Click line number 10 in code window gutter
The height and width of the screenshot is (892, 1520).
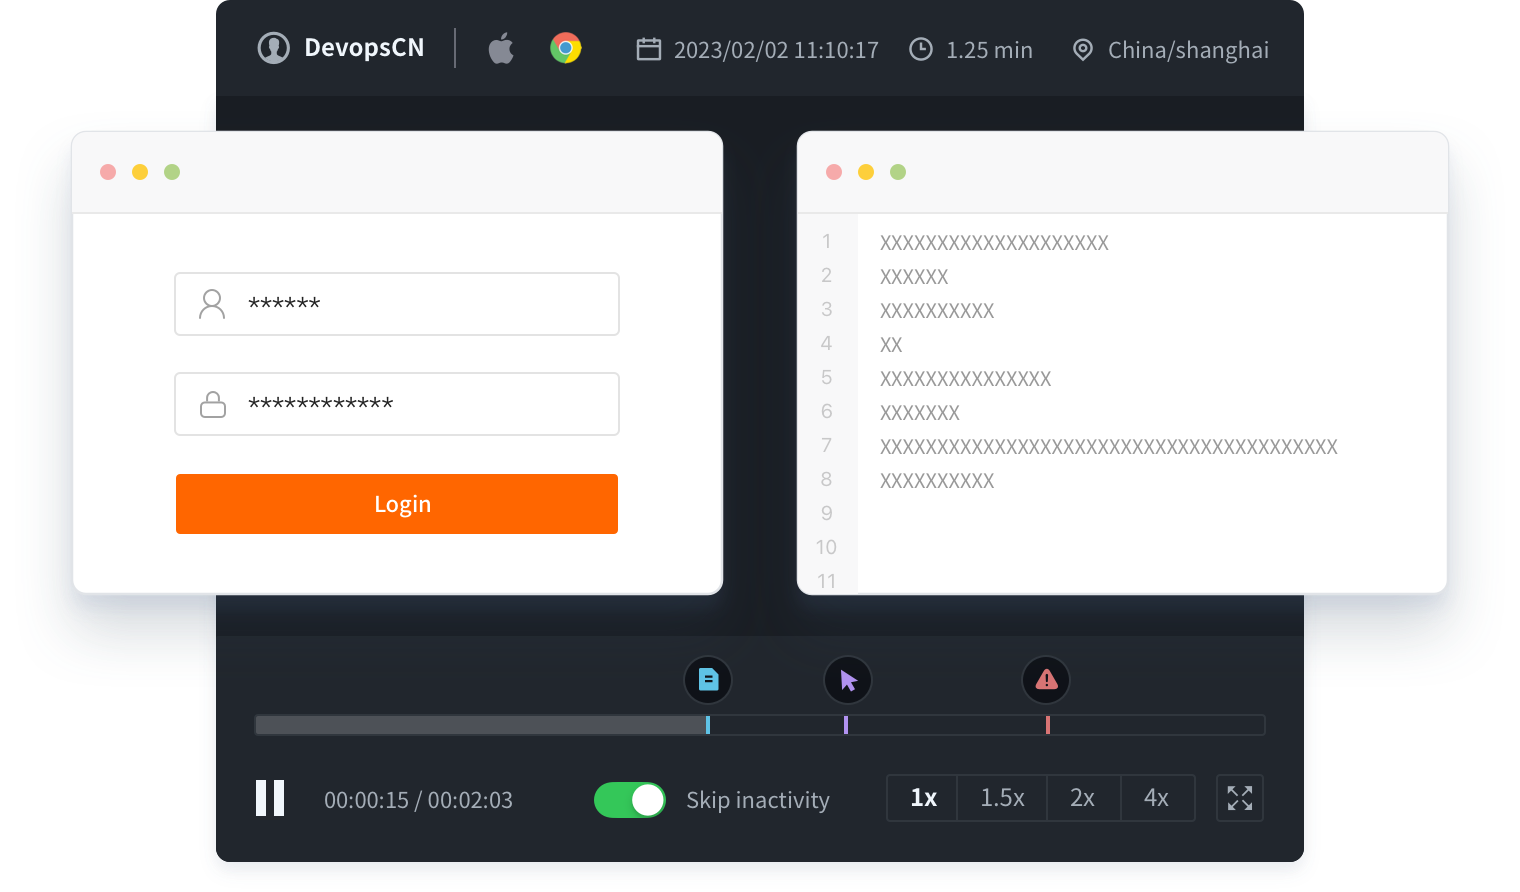point(826,547)
